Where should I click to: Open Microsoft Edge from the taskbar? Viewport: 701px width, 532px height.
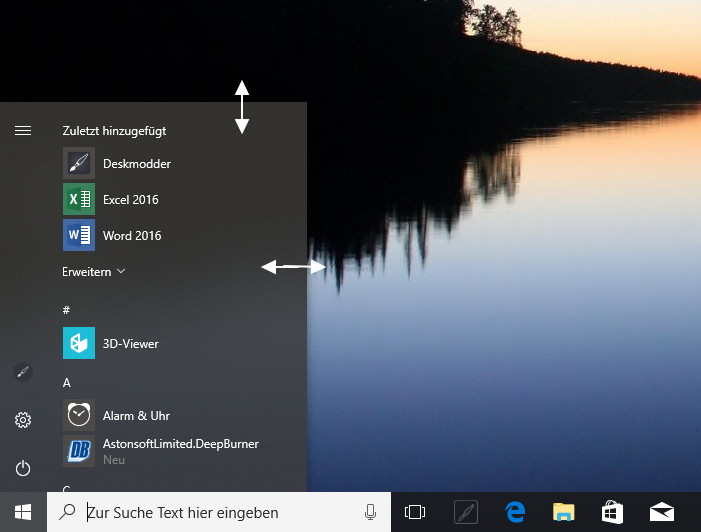point(516,512)
